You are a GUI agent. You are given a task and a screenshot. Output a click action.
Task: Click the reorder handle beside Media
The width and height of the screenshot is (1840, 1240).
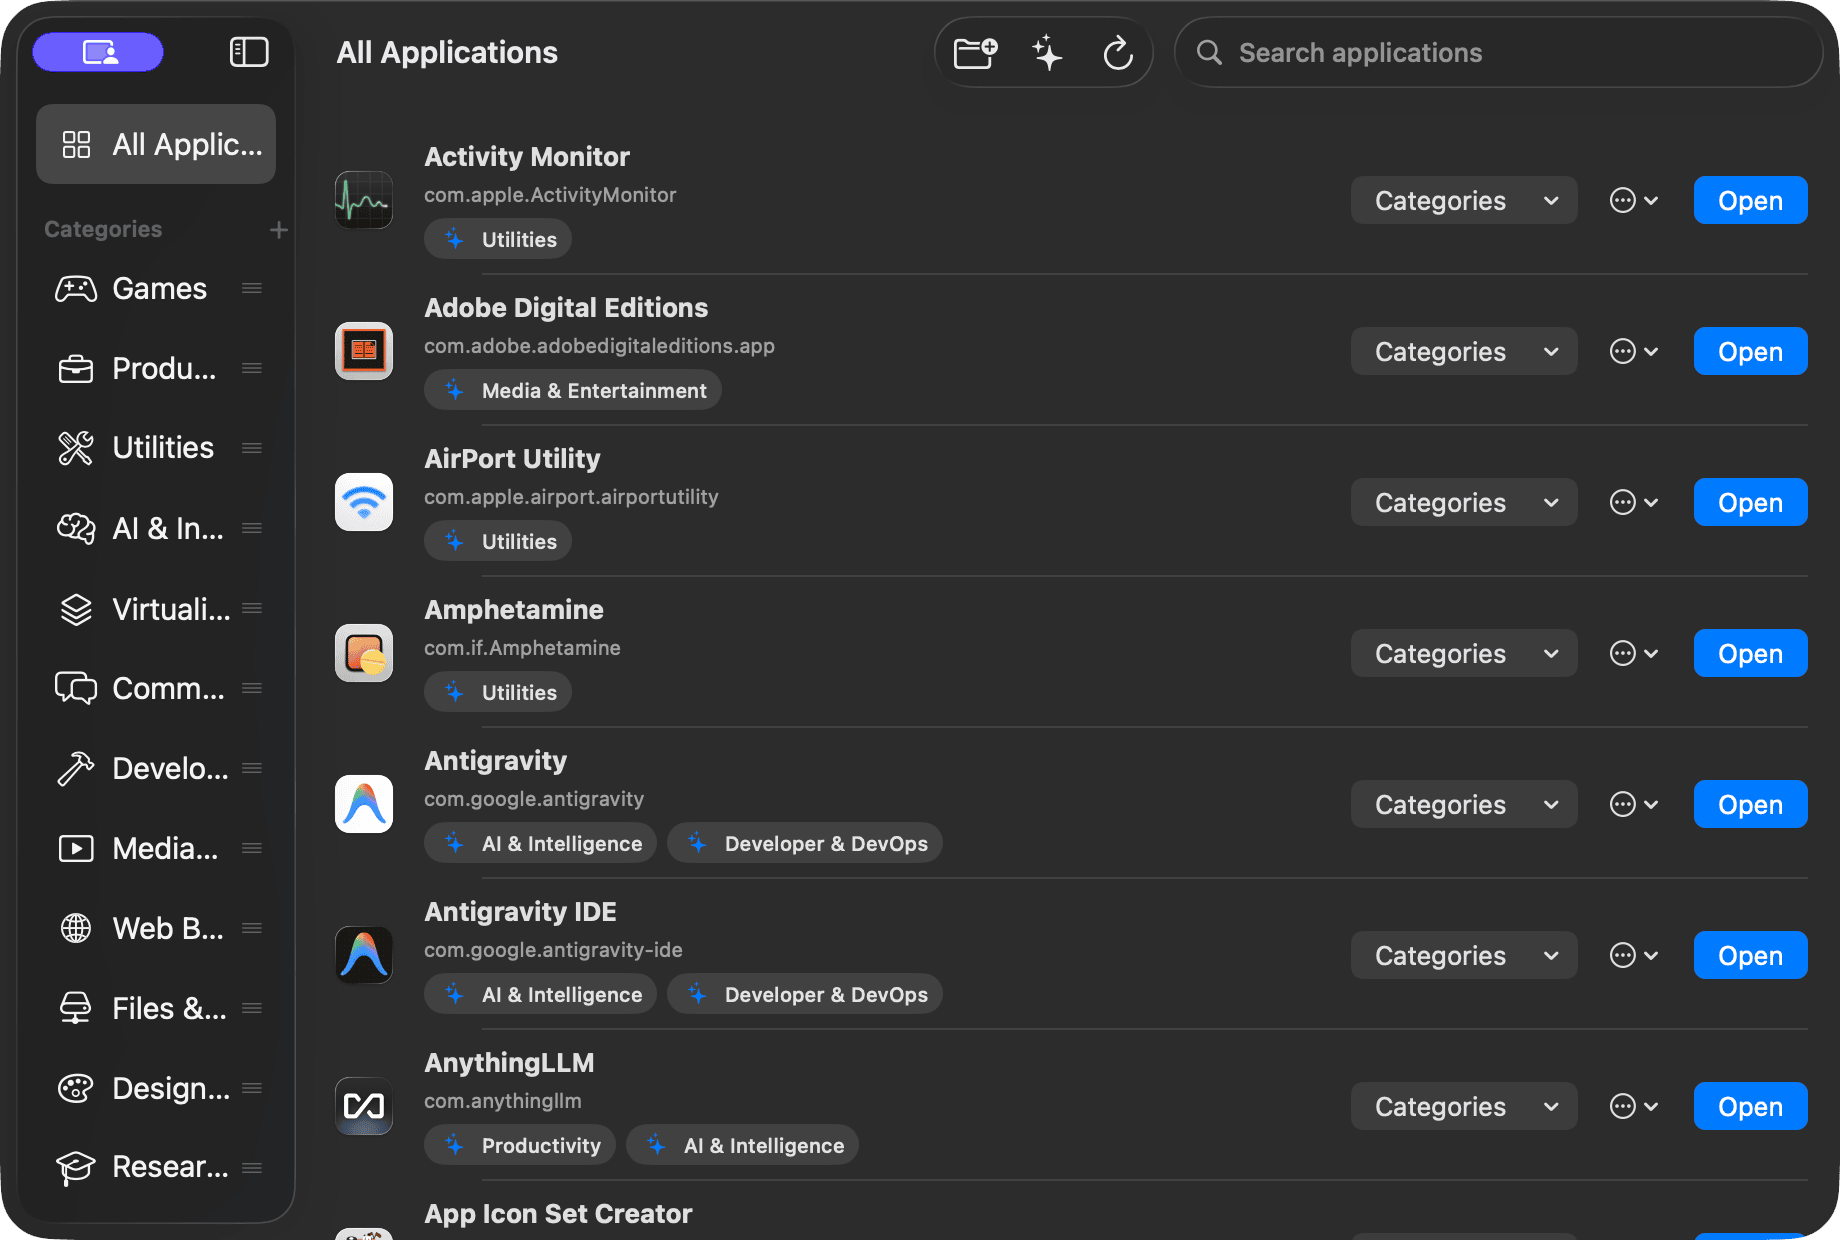(x=252, y=848)
